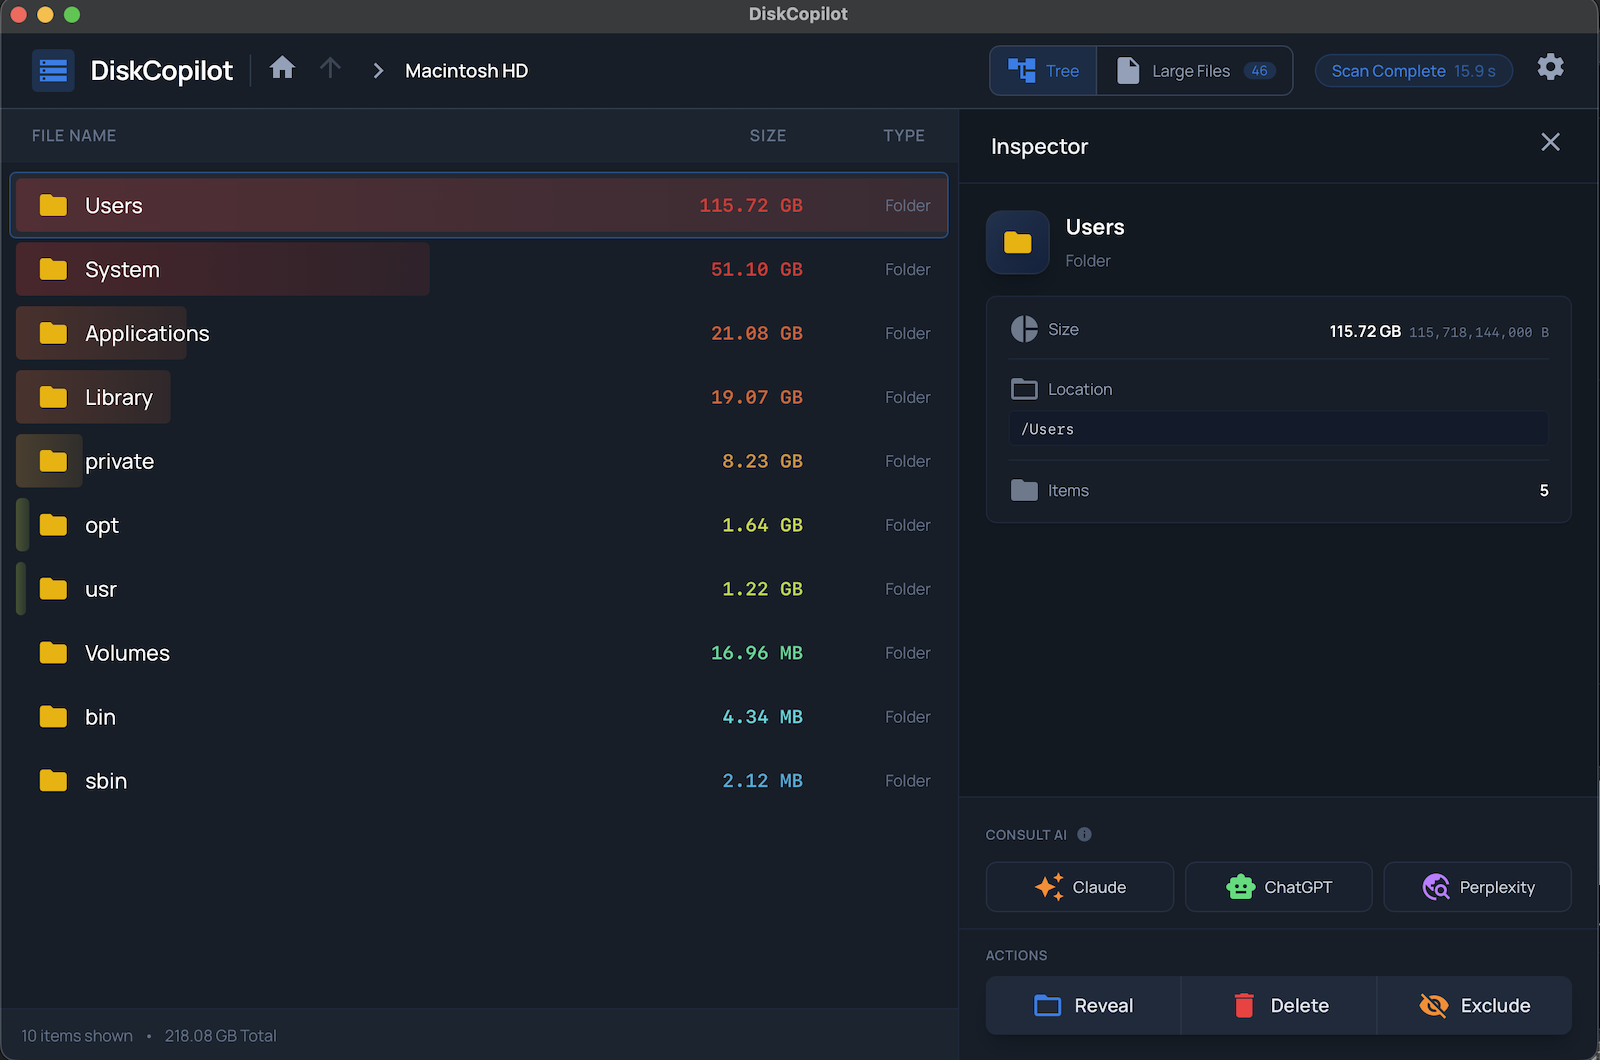The image size is (1600, 1060).
Task: Click the DiskCopilot app logo icon
Action: point(53,70)
